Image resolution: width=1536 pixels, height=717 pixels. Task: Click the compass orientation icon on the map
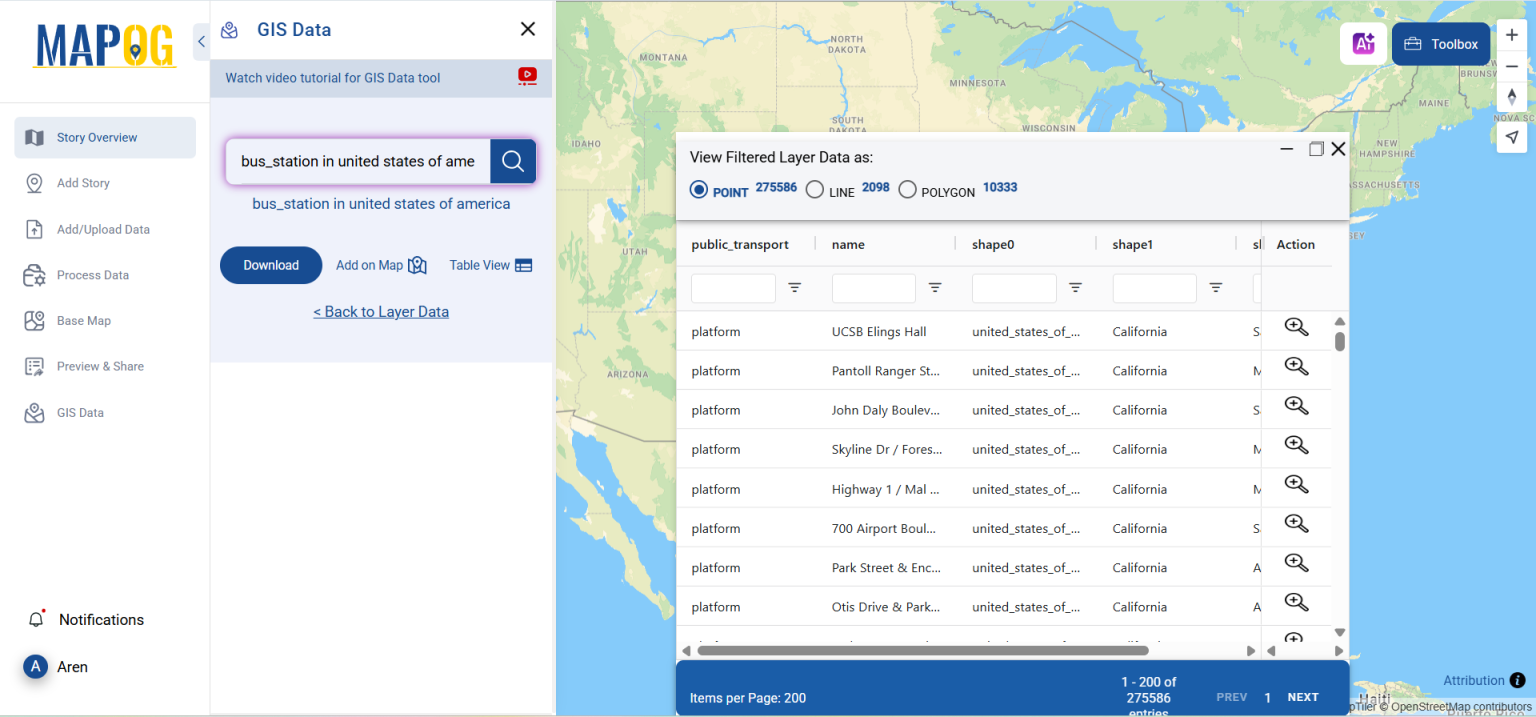click(x=1512, y=97)
